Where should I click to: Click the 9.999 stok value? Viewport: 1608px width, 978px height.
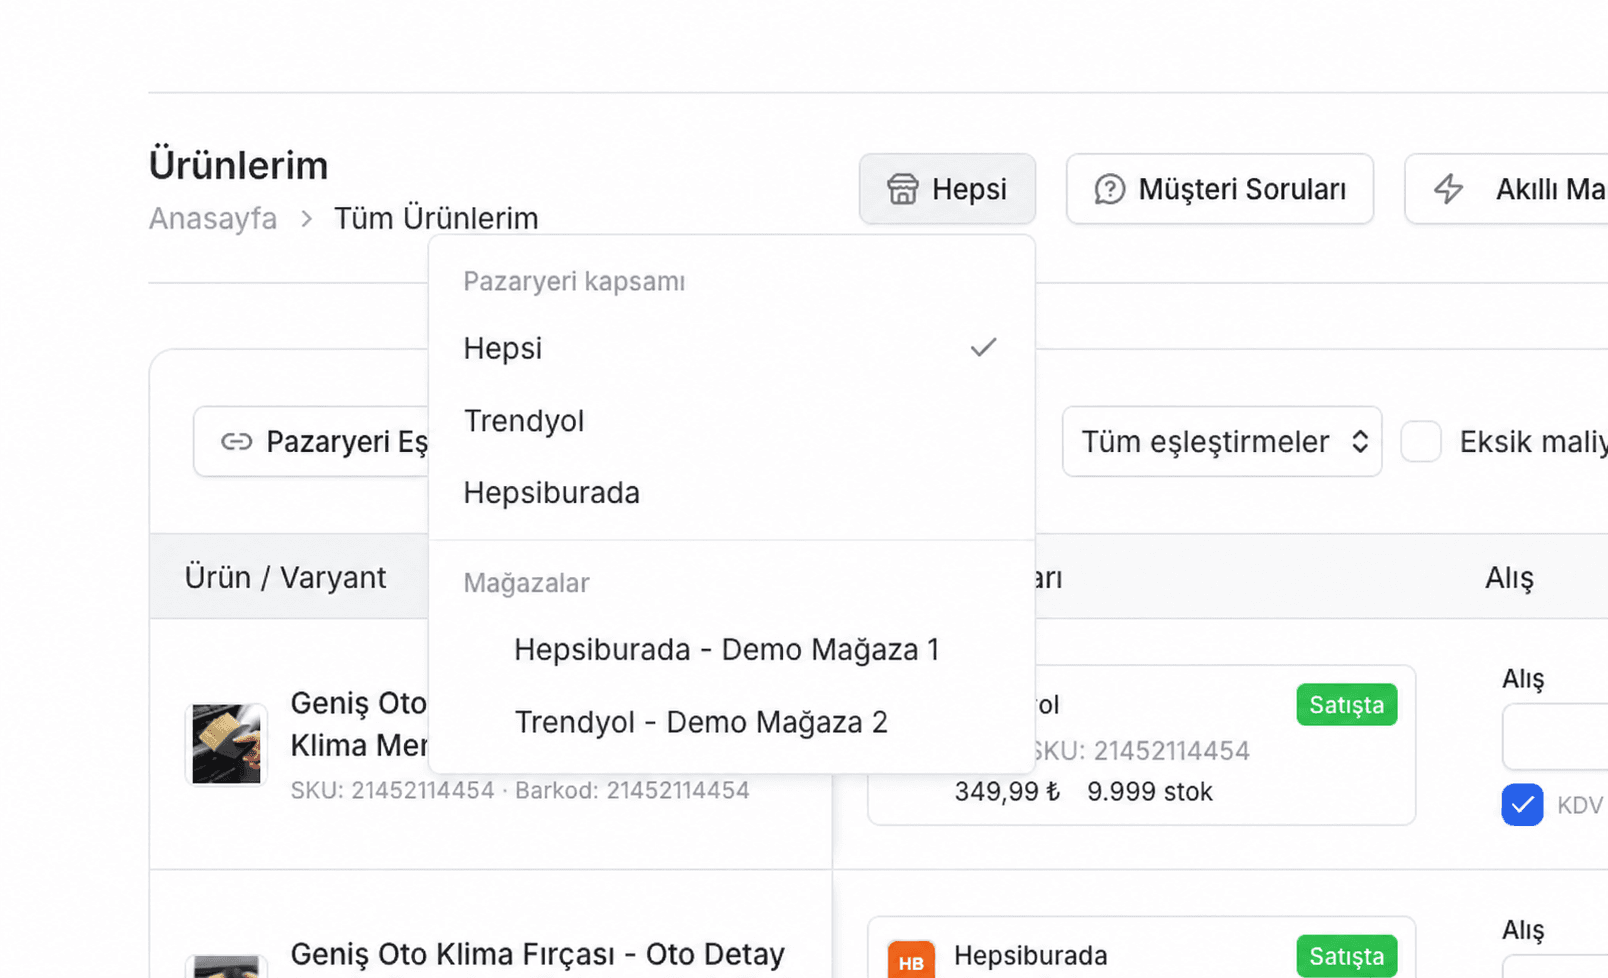1150,792
